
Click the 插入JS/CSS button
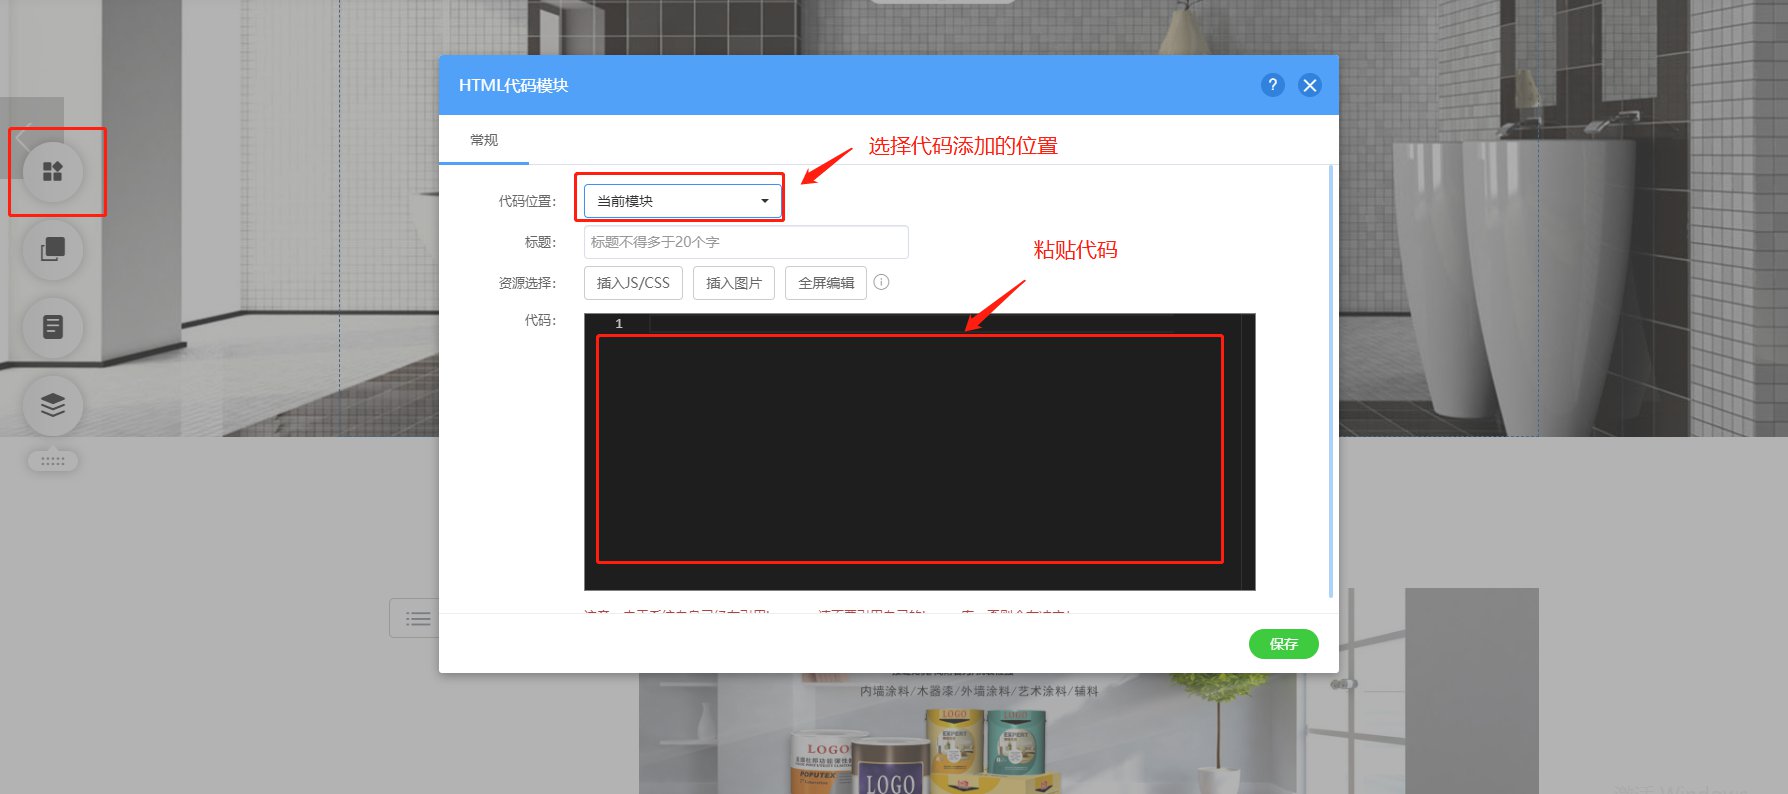tap(633, 283)
